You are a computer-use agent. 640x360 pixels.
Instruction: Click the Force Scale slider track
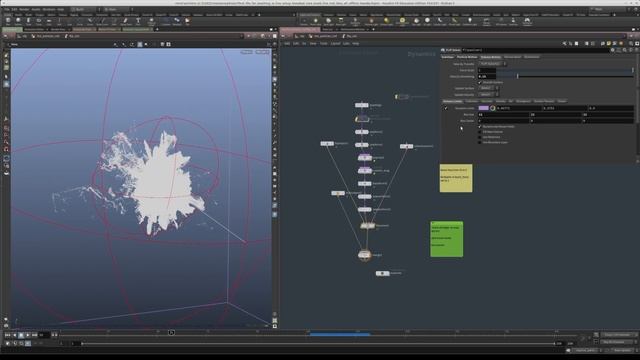pos(564,70)
